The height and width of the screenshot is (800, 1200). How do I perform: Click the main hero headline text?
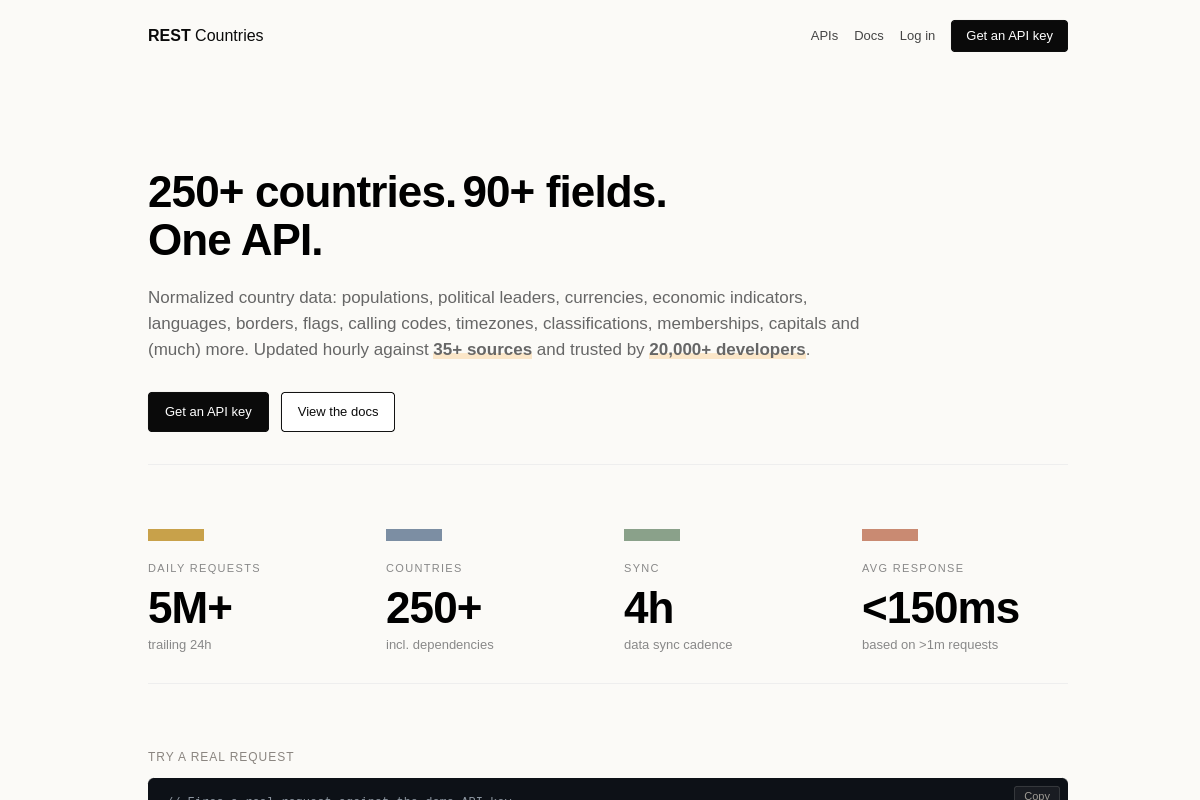coord(407,216)
